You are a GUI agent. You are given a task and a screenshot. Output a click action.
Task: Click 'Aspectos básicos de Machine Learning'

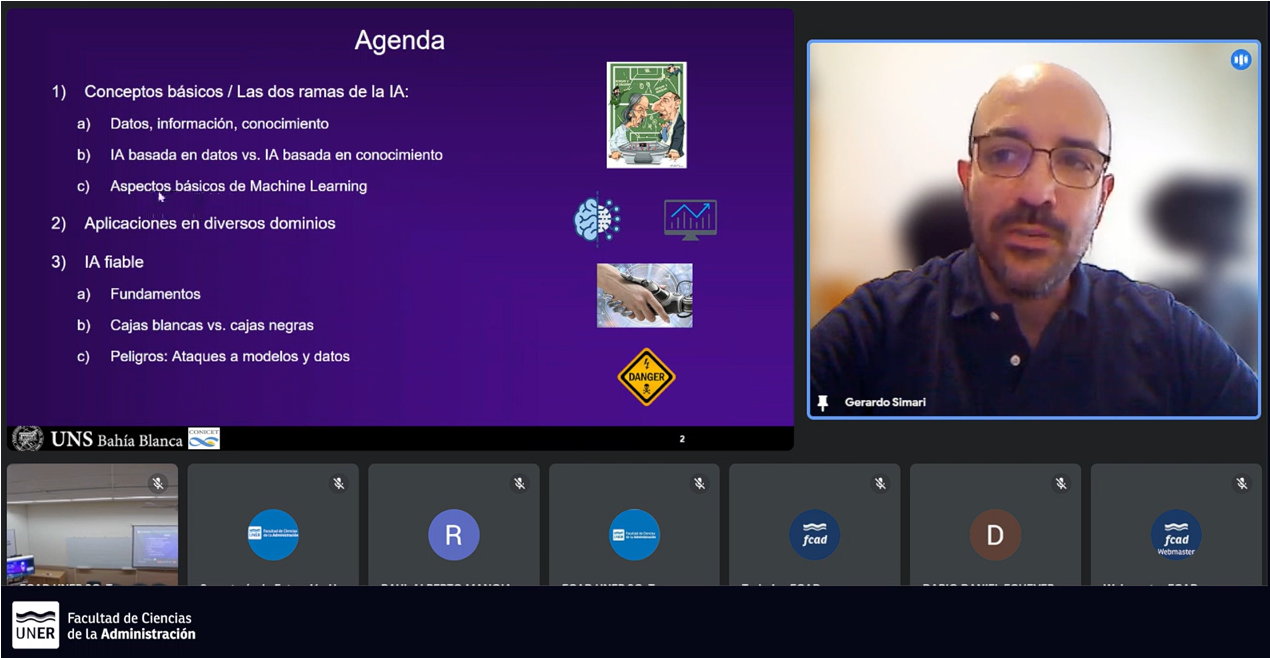tap(238, 186)
